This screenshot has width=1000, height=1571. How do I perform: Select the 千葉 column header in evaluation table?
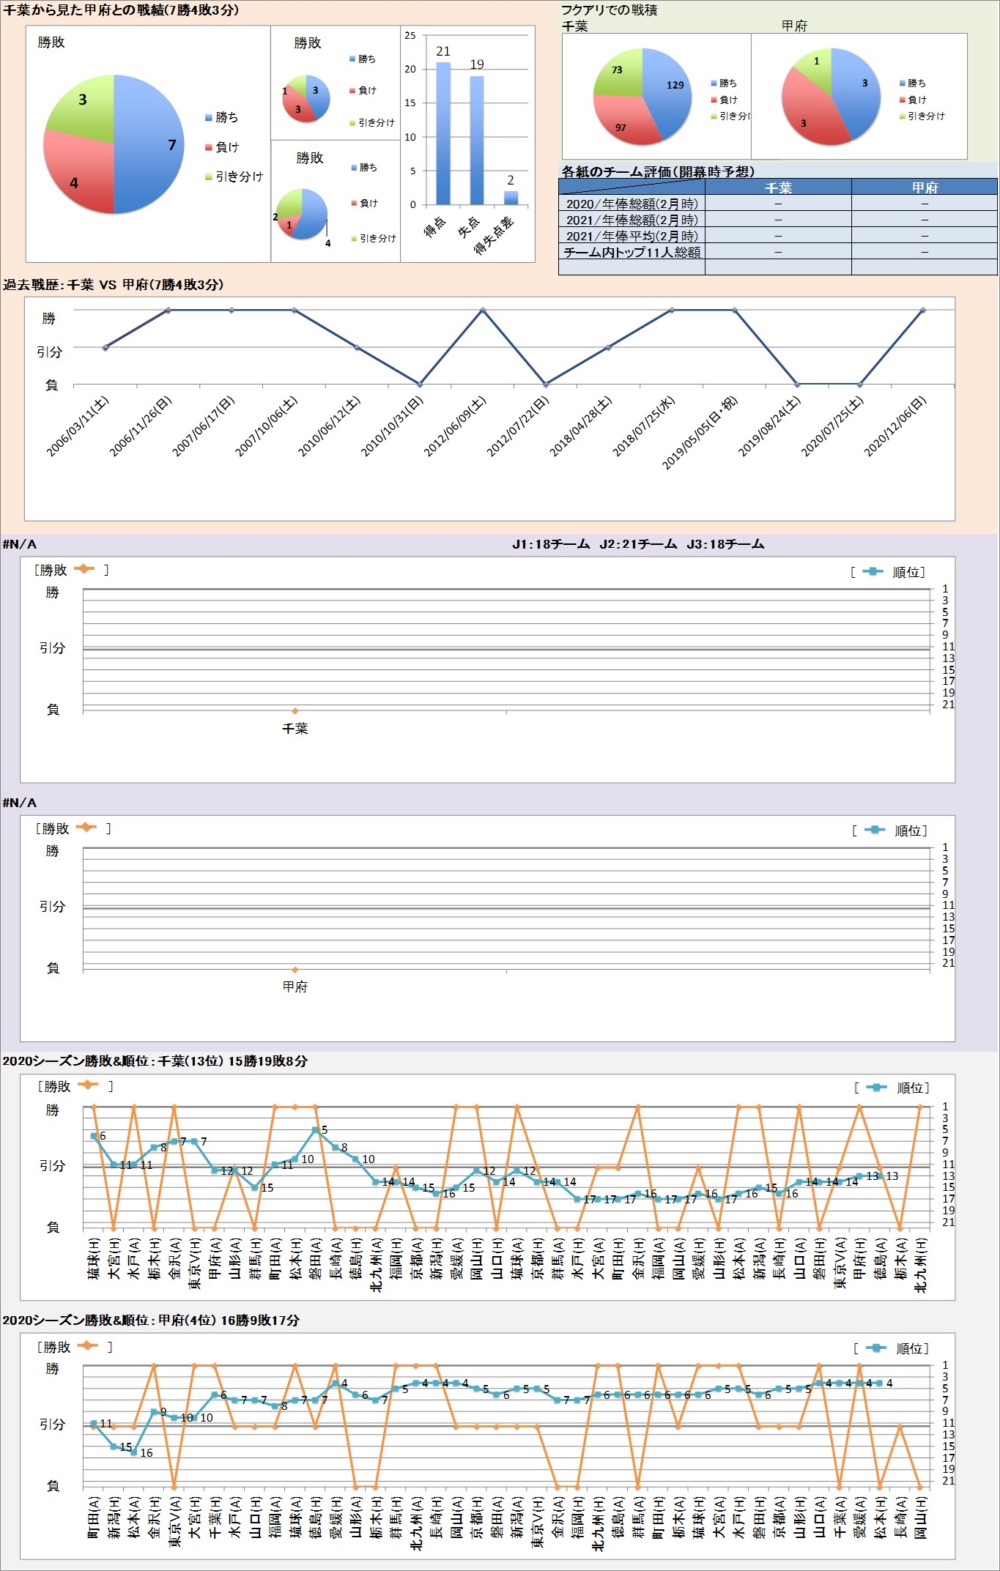click(778, 187)
